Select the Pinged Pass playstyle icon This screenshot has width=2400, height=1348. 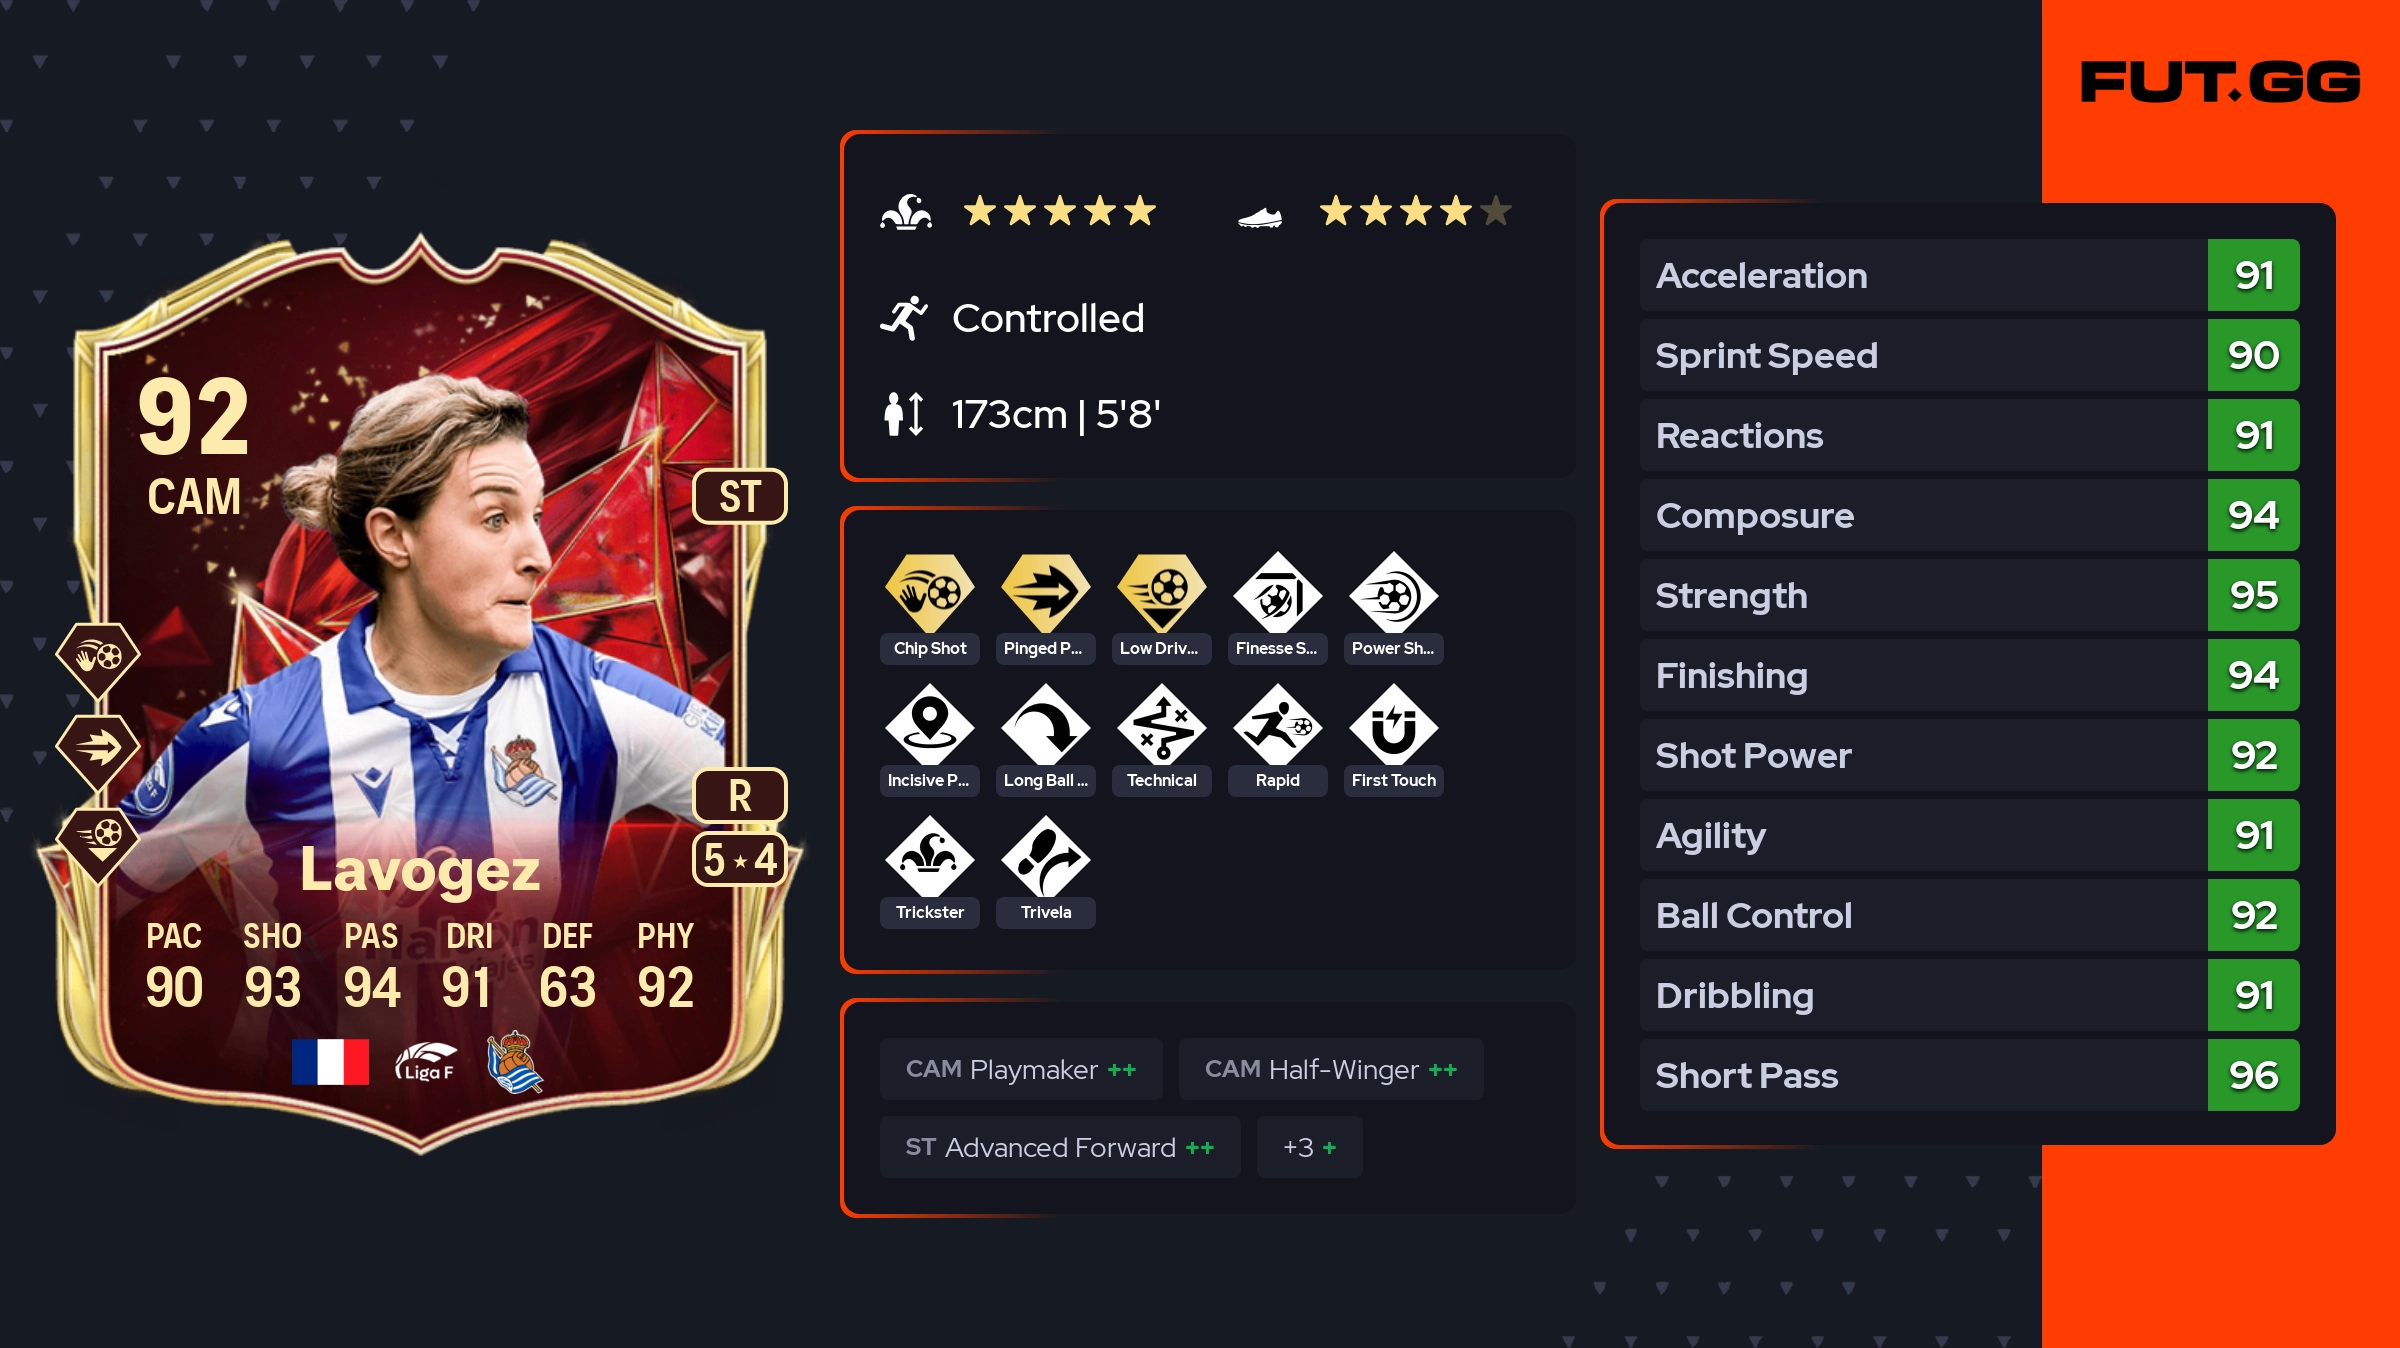coord(1045,593)
